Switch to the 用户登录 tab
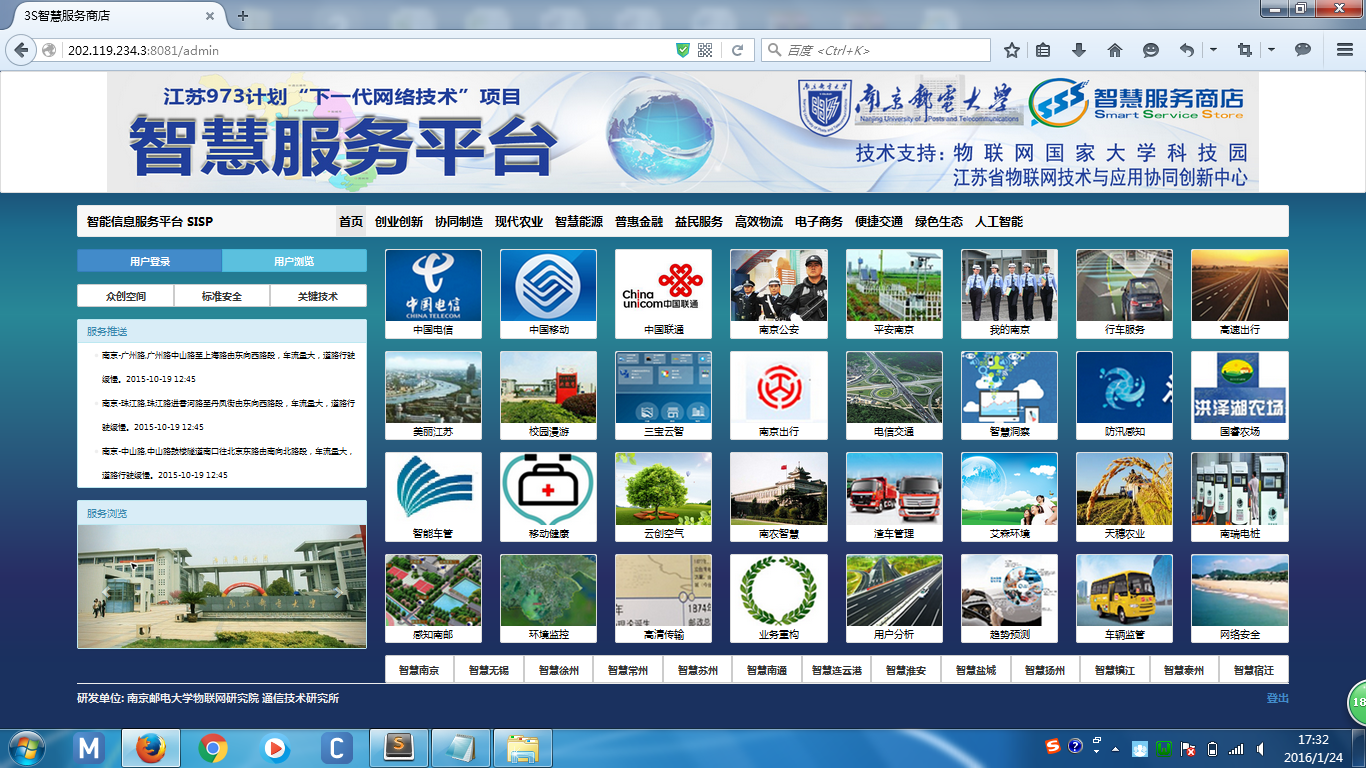Viewport: 1366px width, 768px height. click(149, 261)
